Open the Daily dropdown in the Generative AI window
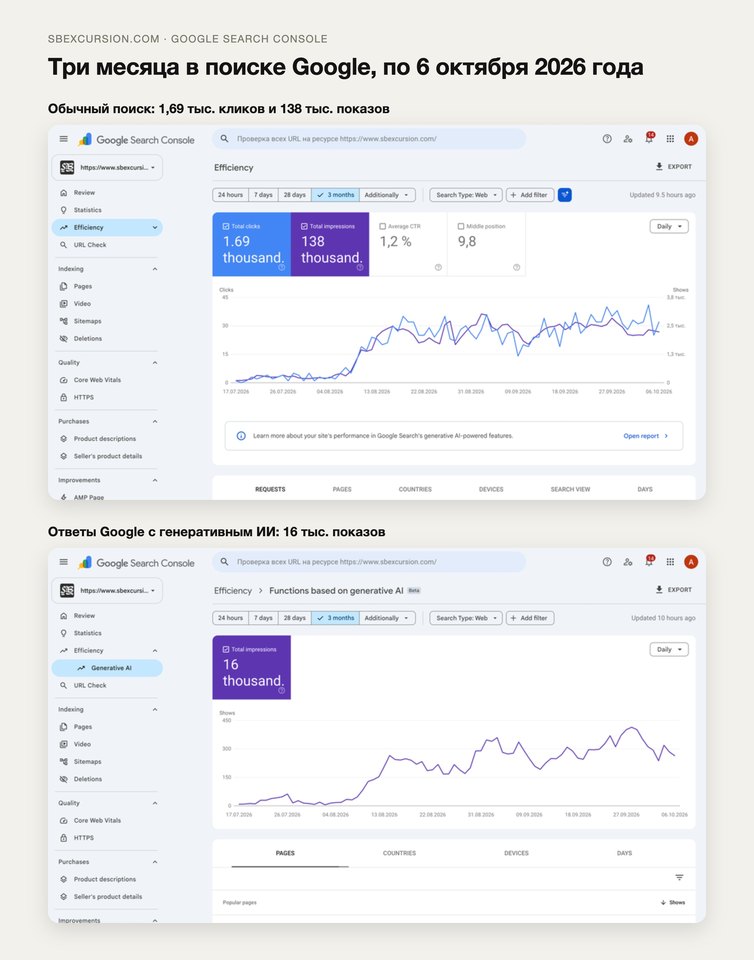 (669, 650)
